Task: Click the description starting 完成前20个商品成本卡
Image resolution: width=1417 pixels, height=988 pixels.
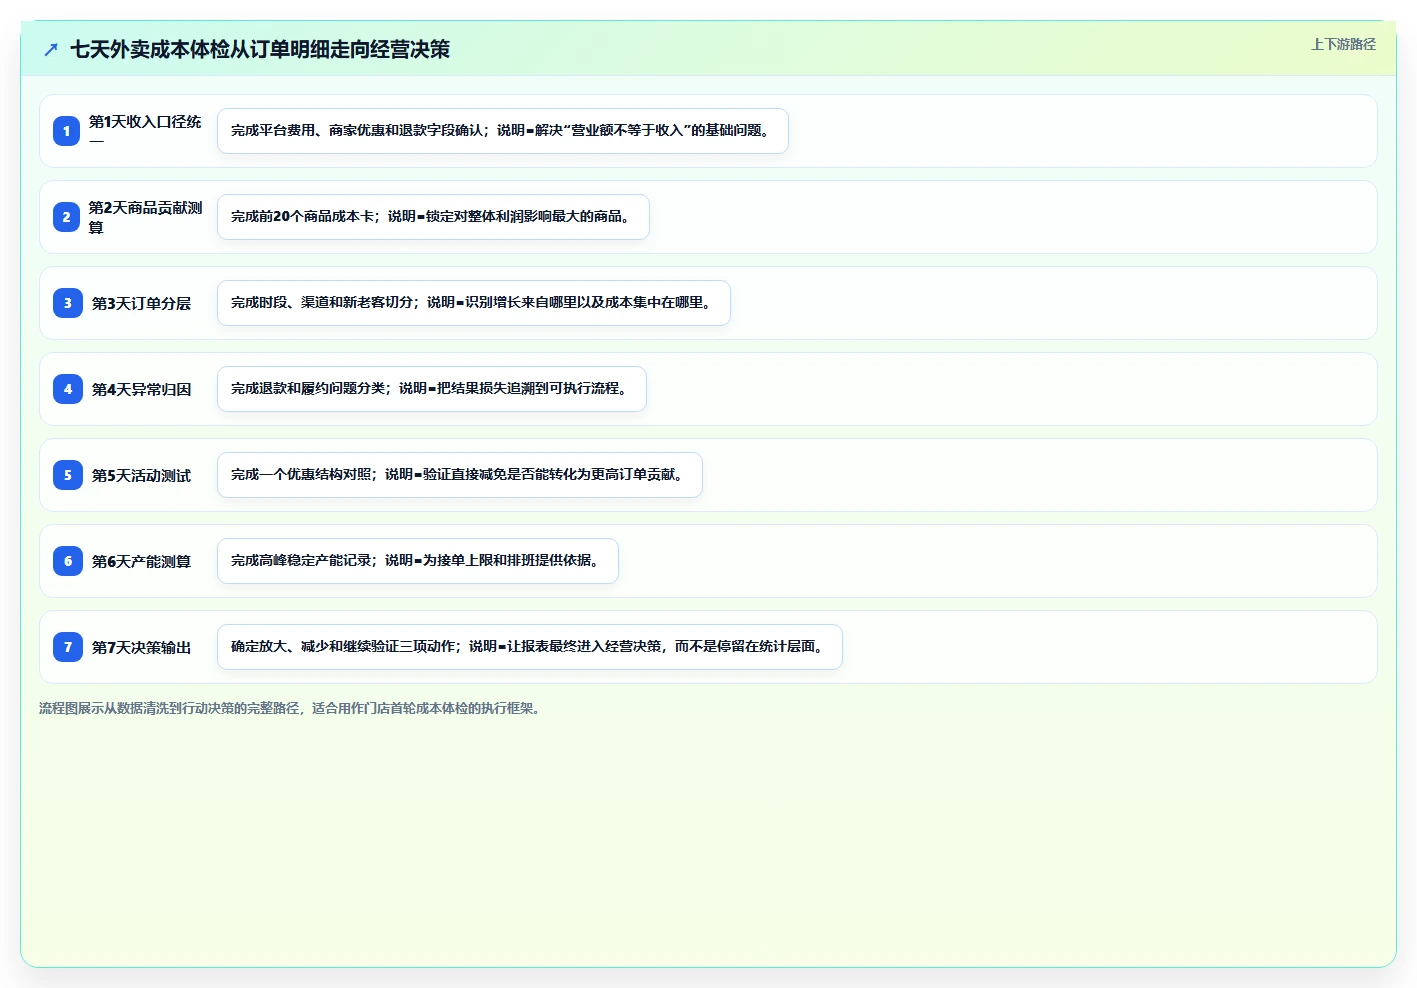Action: (433, 217)
